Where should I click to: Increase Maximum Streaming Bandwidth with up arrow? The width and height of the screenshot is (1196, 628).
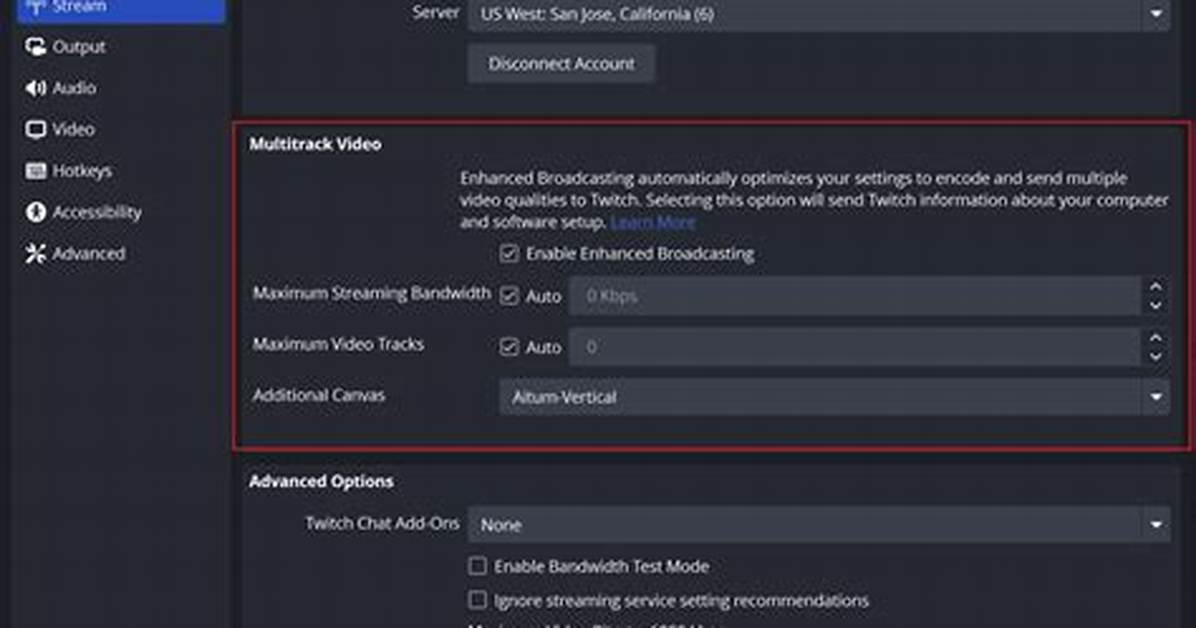pos(1156,287)
